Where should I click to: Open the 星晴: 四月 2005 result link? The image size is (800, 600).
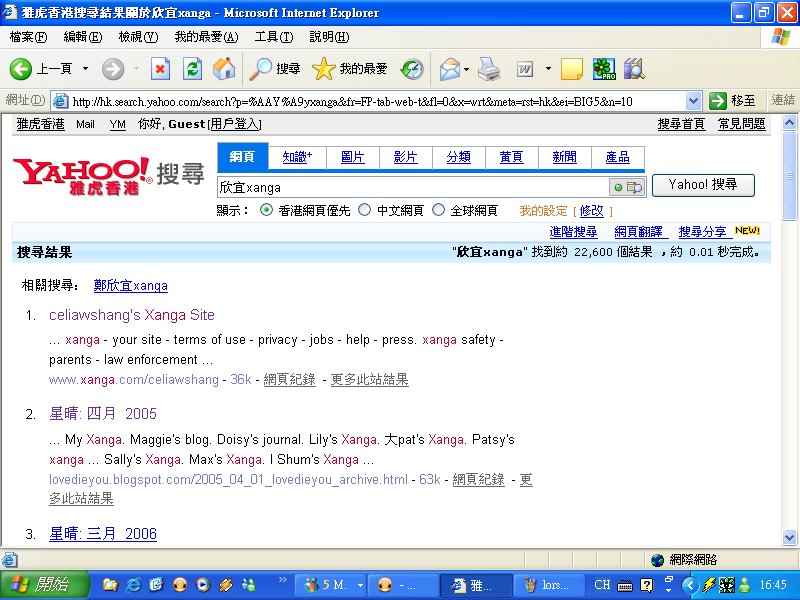tap(103, 413)
